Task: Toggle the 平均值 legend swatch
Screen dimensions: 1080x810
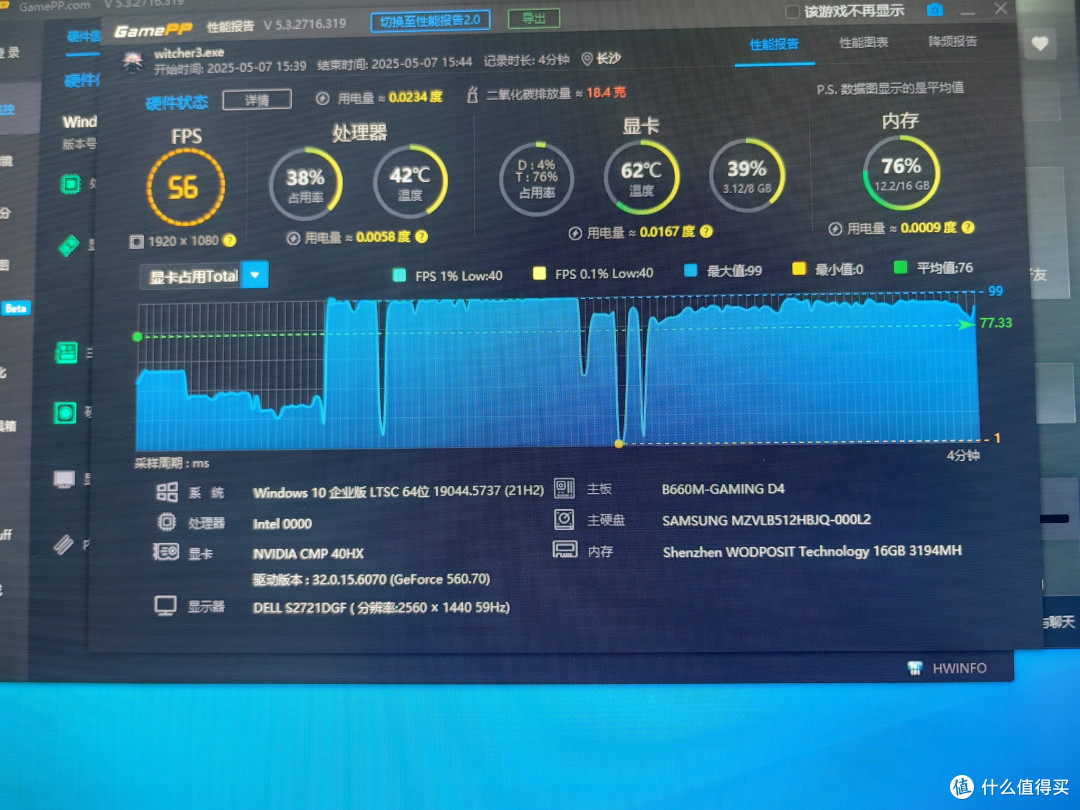Action: pos(900,267)
